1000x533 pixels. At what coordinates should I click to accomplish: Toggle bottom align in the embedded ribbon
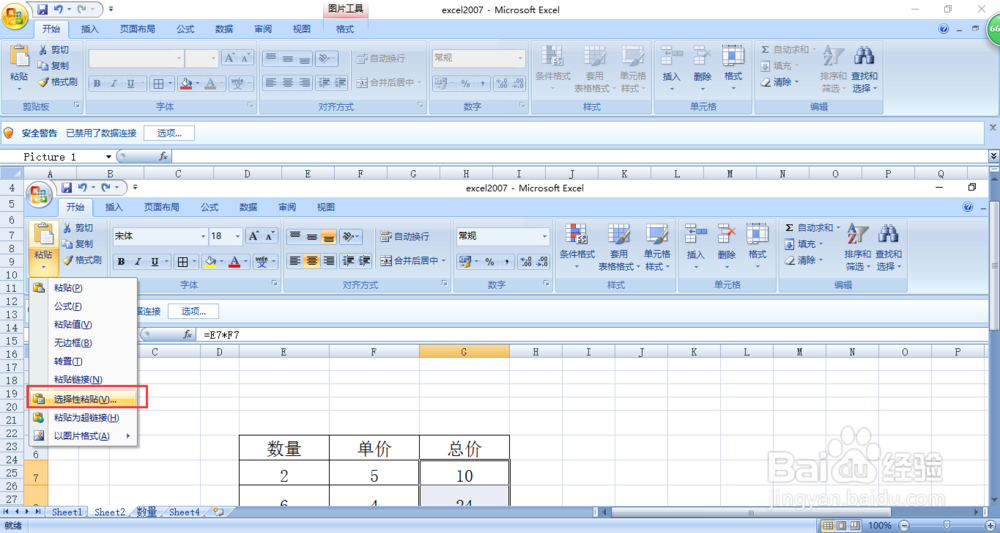pyautogui.click(x=328, y=236)
